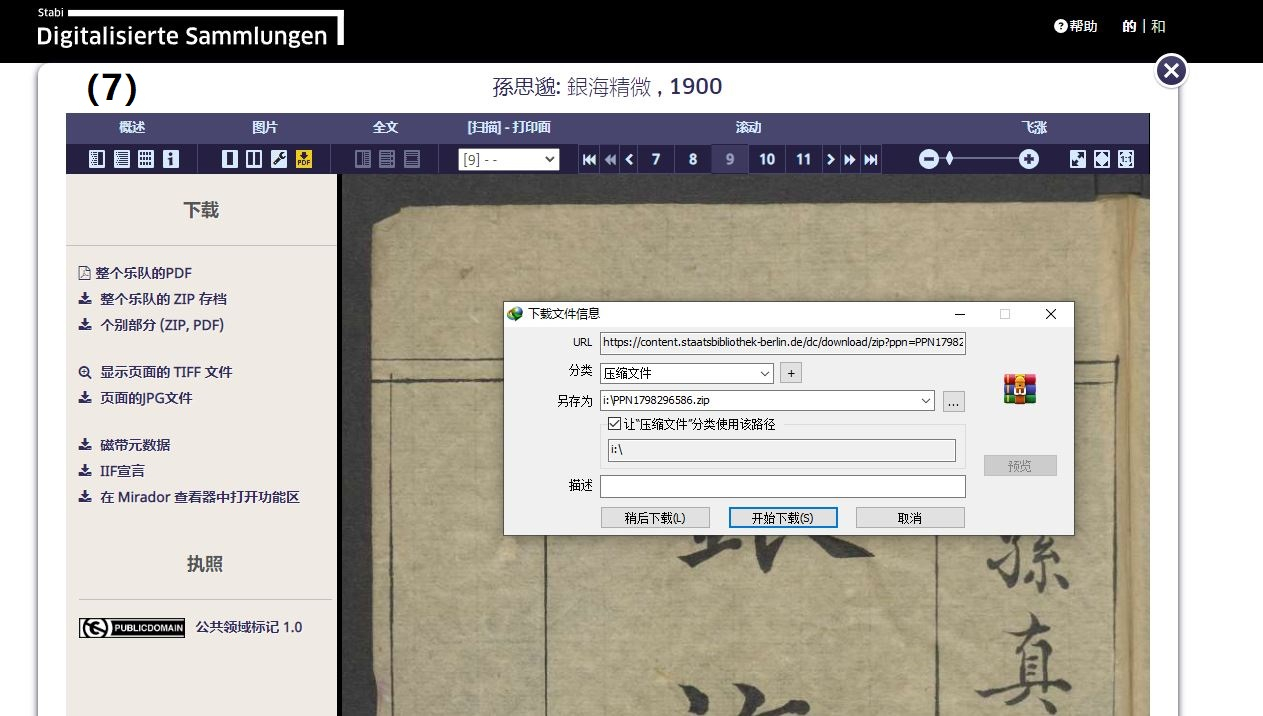Click the 稍后下载(L) button

pos(655,518)
